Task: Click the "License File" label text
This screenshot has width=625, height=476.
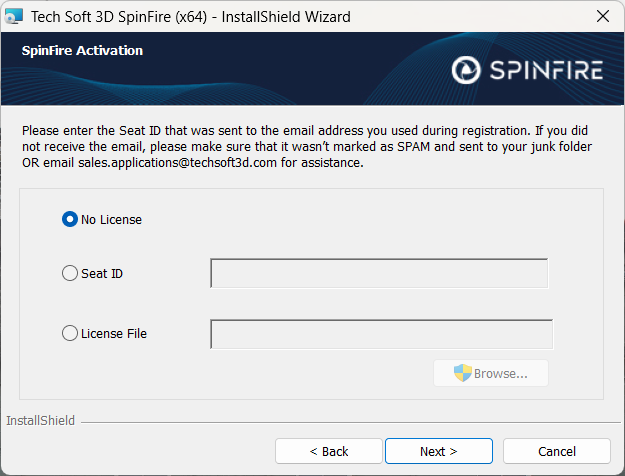Action: pos(114,333)
